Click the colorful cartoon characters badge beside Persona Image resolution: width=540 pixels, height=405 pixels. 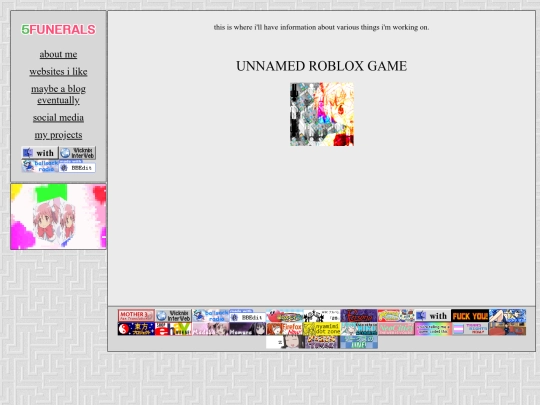tap(396, 315)
